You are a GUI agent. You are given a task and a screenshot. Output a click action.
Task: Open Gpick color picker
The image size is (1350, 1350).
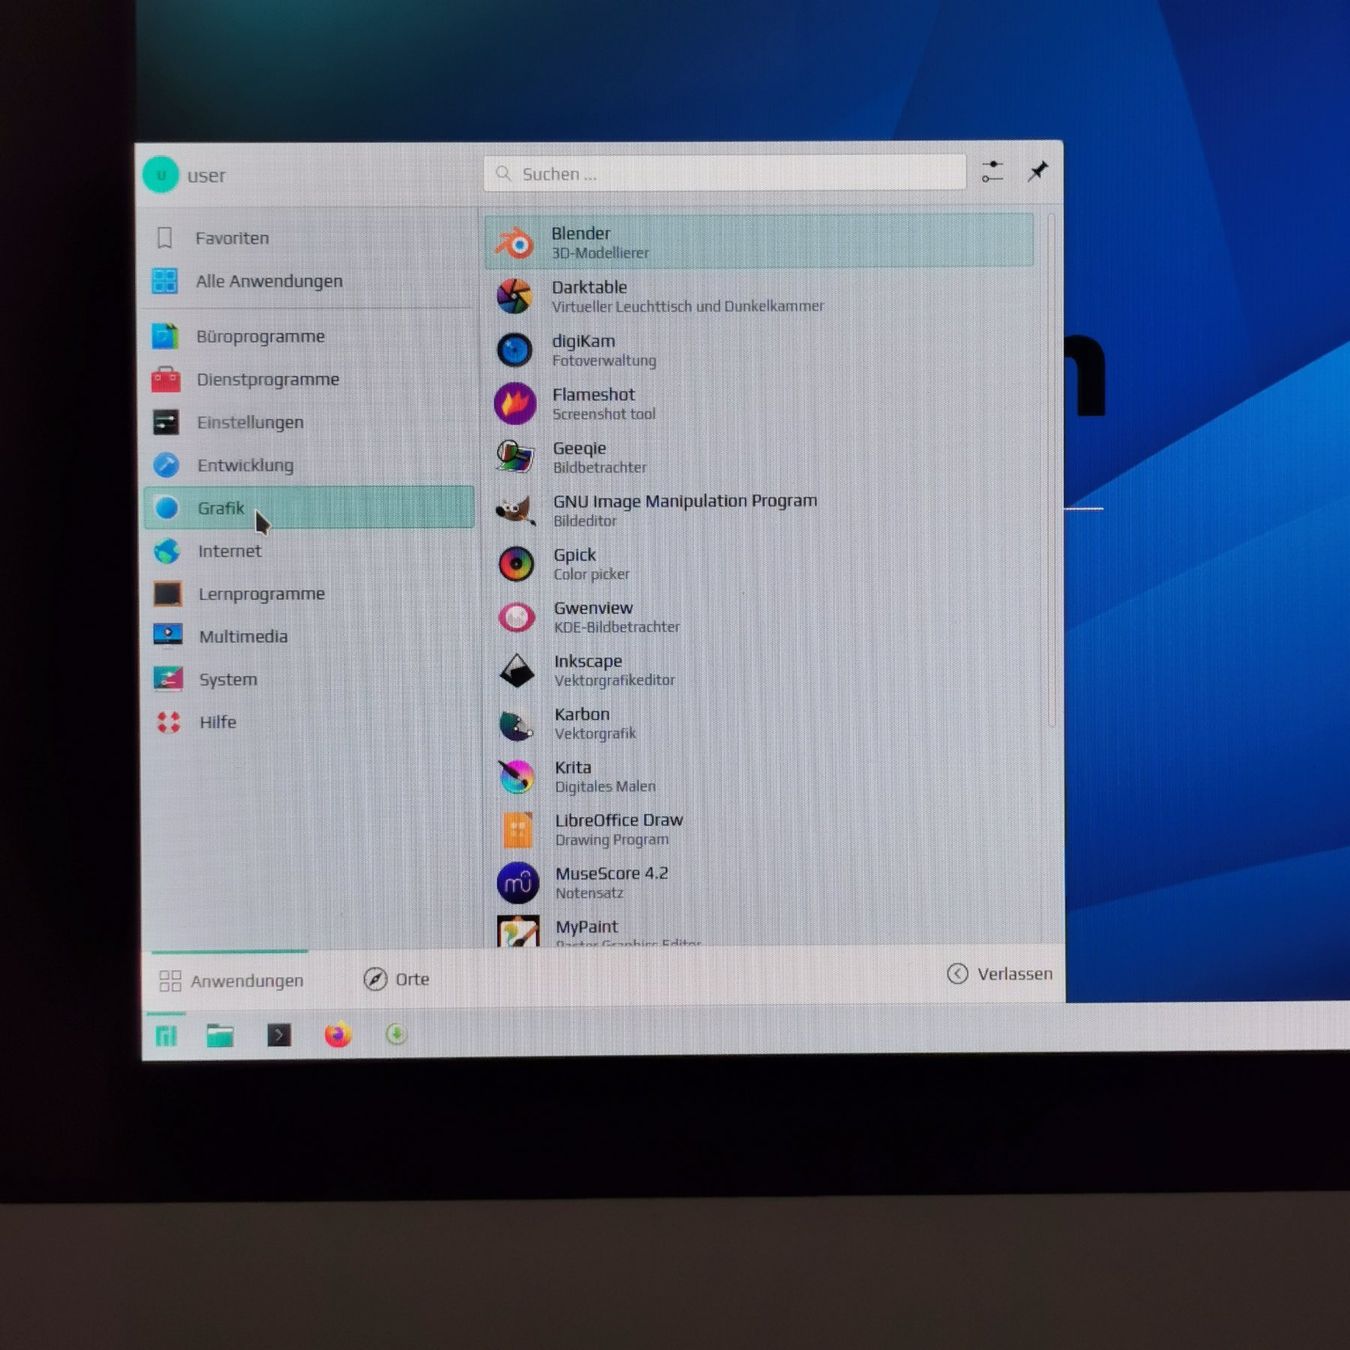coord(759,564)
